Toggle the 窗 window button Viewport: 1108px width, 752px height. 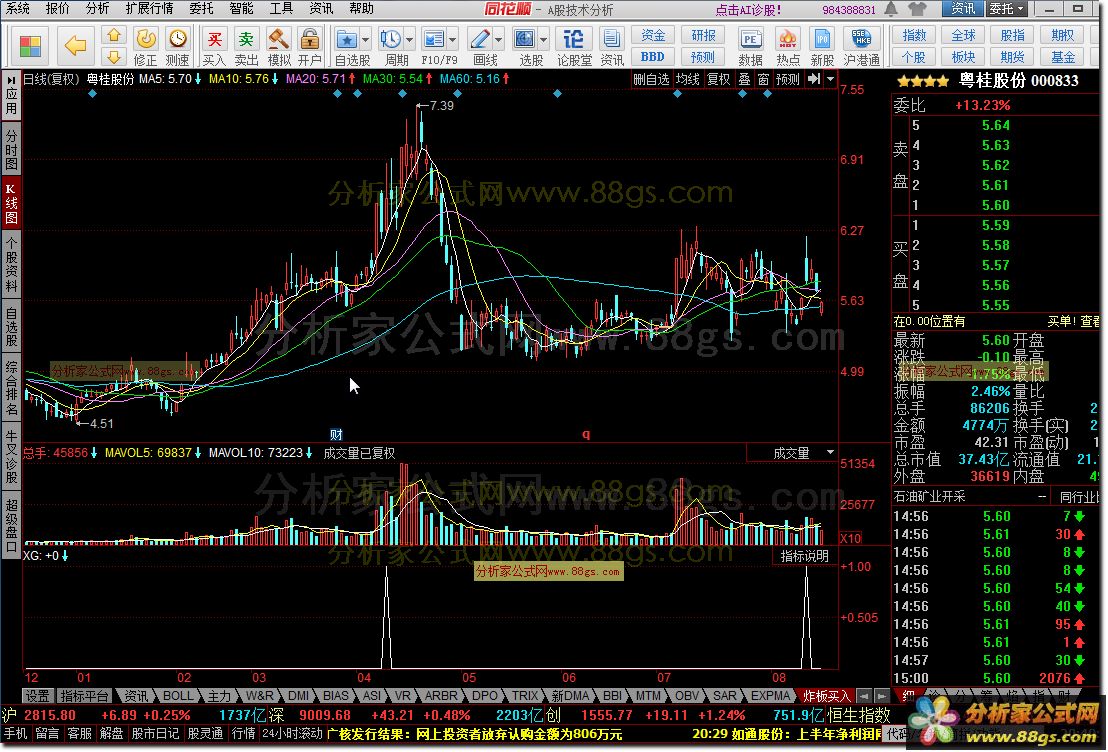763,79
